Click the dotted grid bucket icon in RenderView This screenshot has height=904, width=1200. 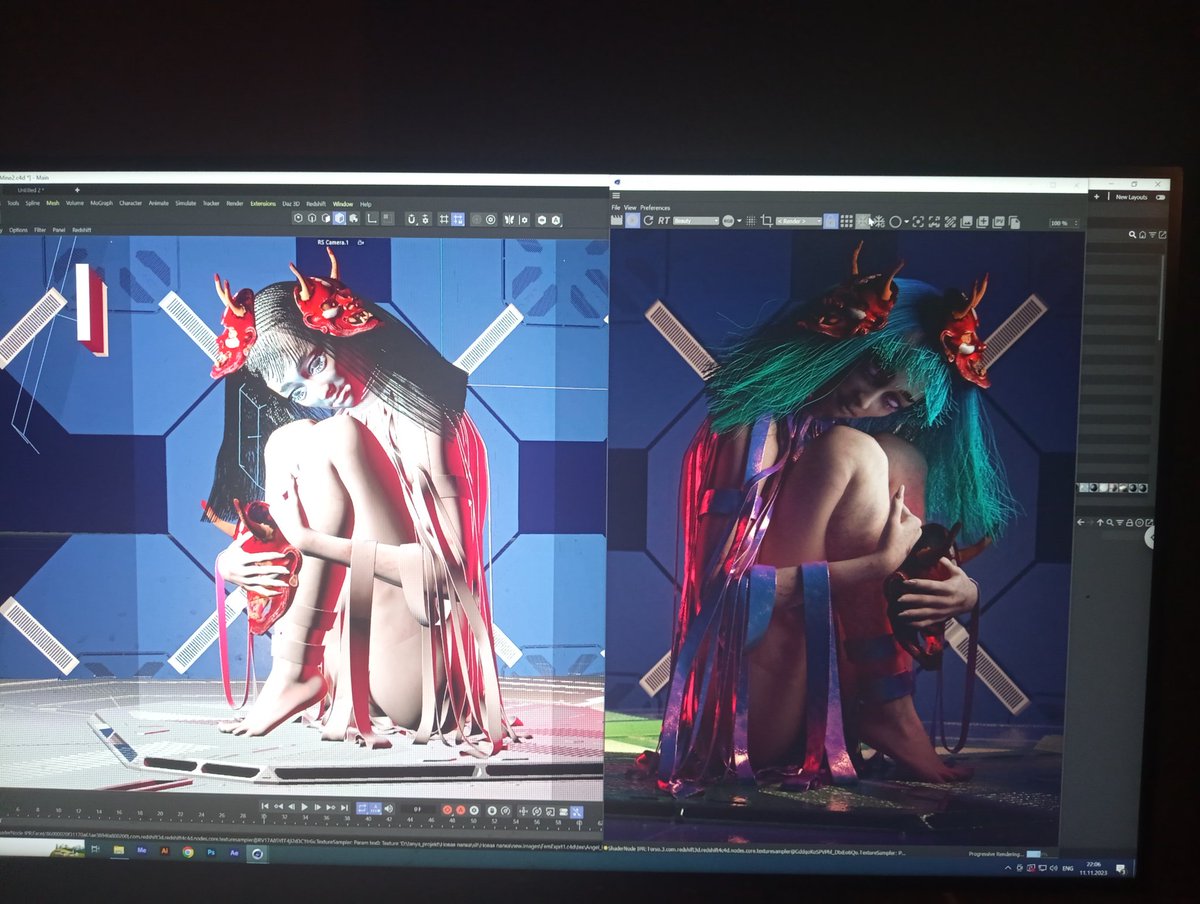tap(847, 221)
